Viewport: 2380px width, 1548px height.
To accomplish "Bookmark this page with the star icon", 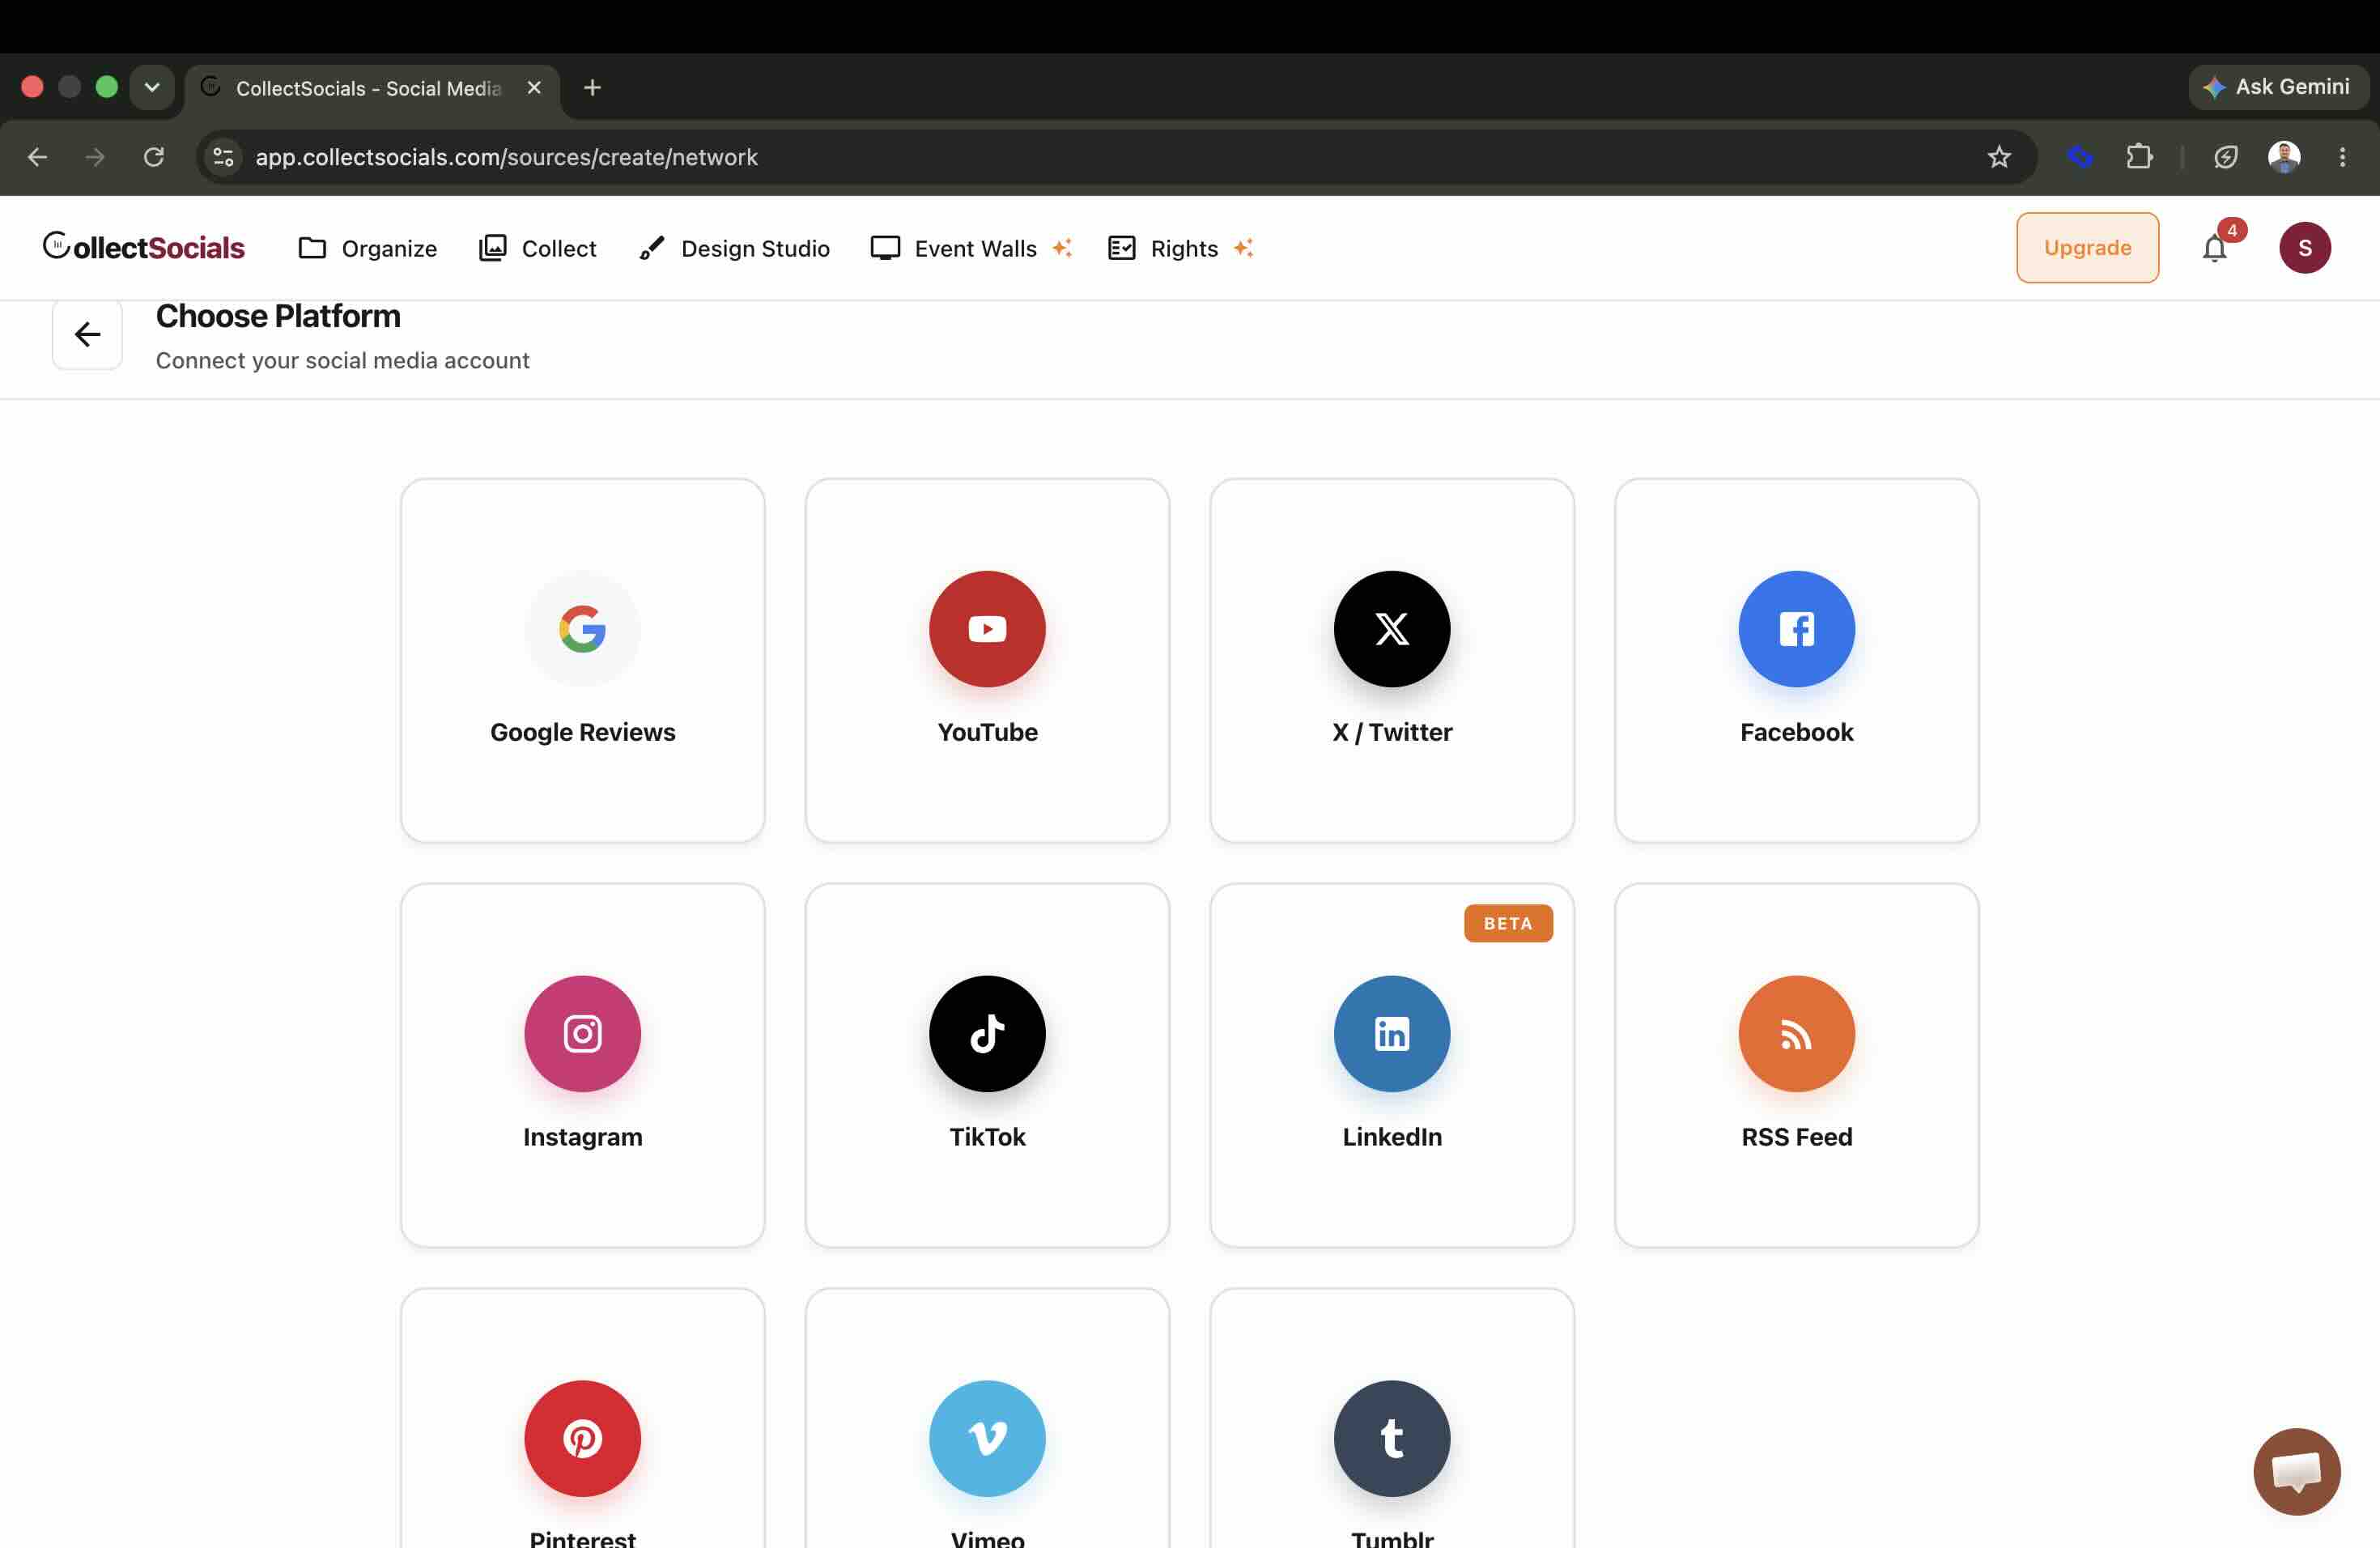I will [1998, 157].
